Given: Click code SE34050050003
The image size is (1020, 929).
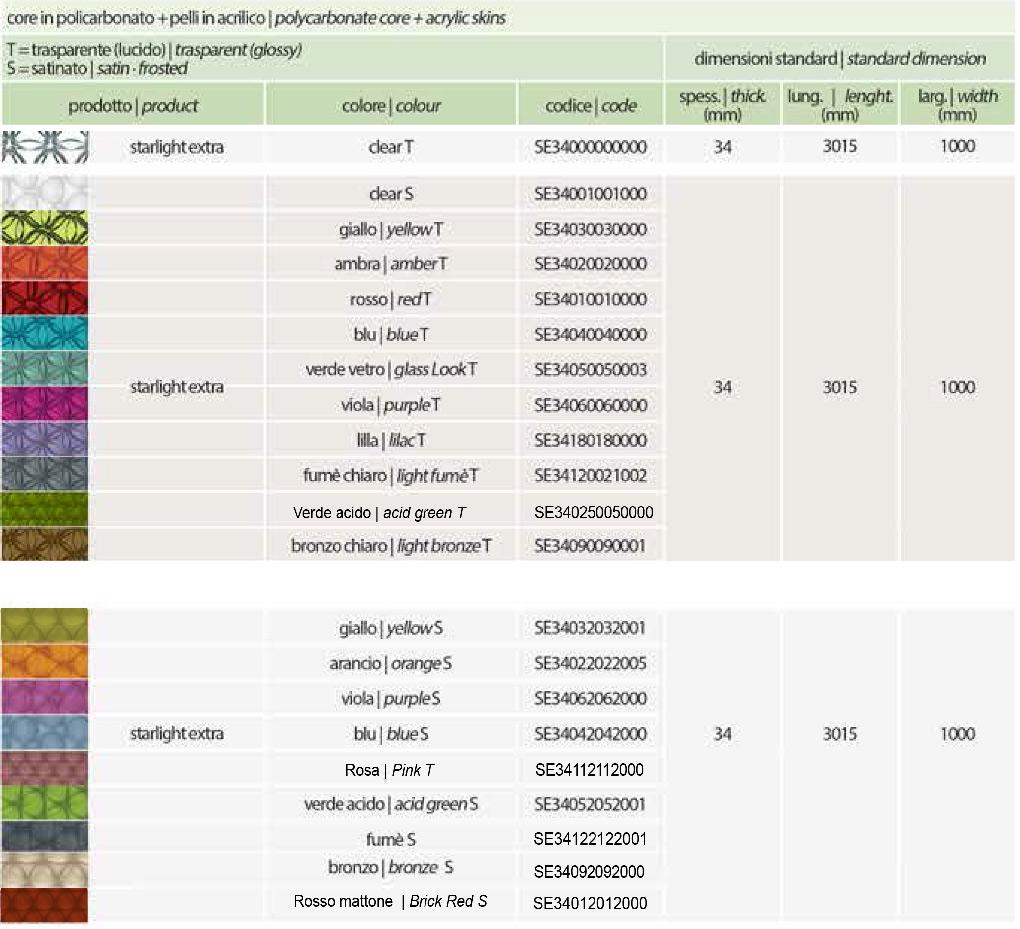Looking at the screenshot, I should coord(591,370).
